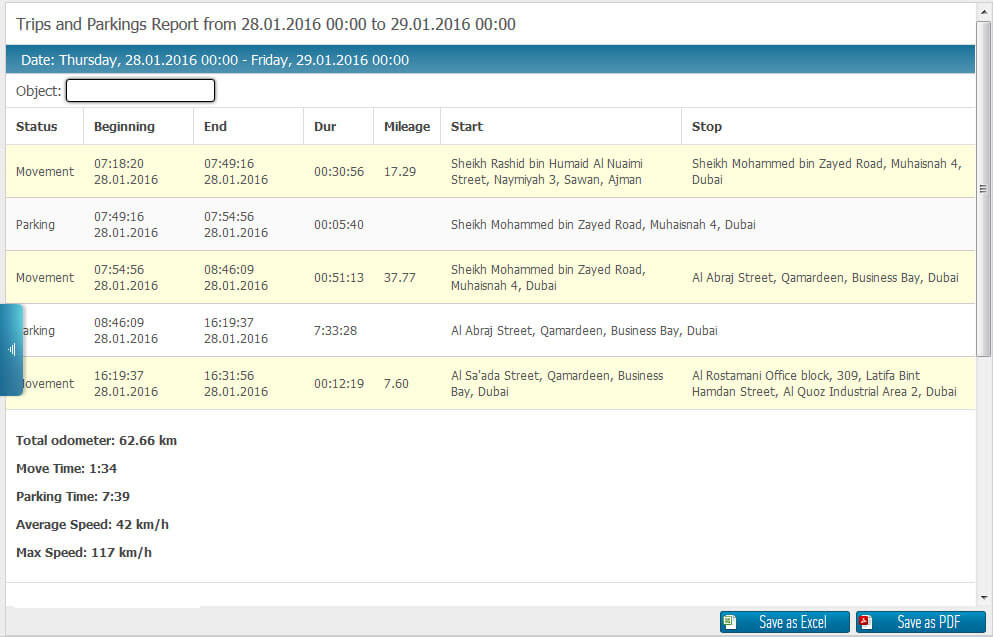Click the Dur column header

(325, 127)
